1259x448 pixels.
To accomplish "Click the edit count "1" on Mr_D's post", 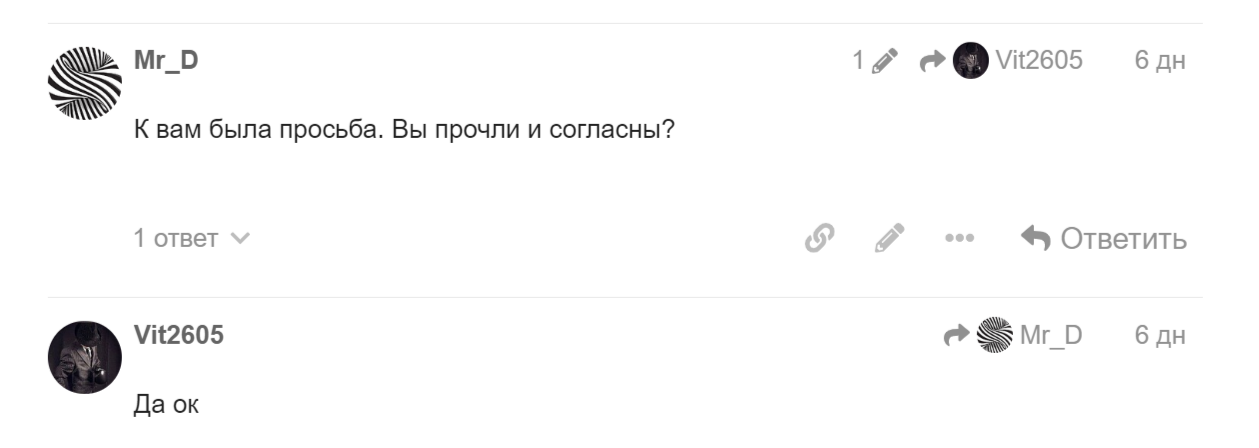I will 857,62.
